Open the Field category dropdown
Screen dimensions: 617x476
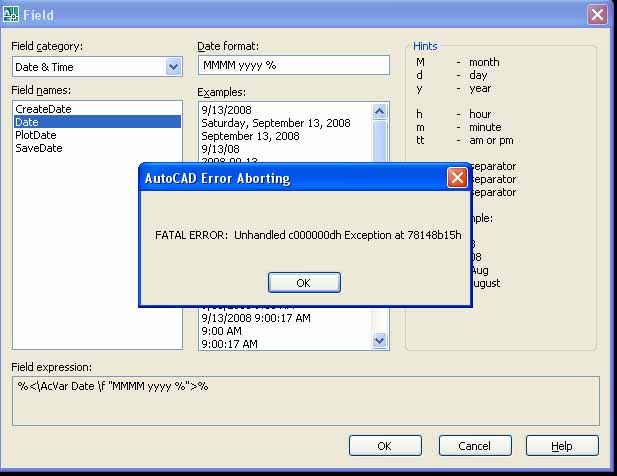pyautogui.click(x=174, y=66)
